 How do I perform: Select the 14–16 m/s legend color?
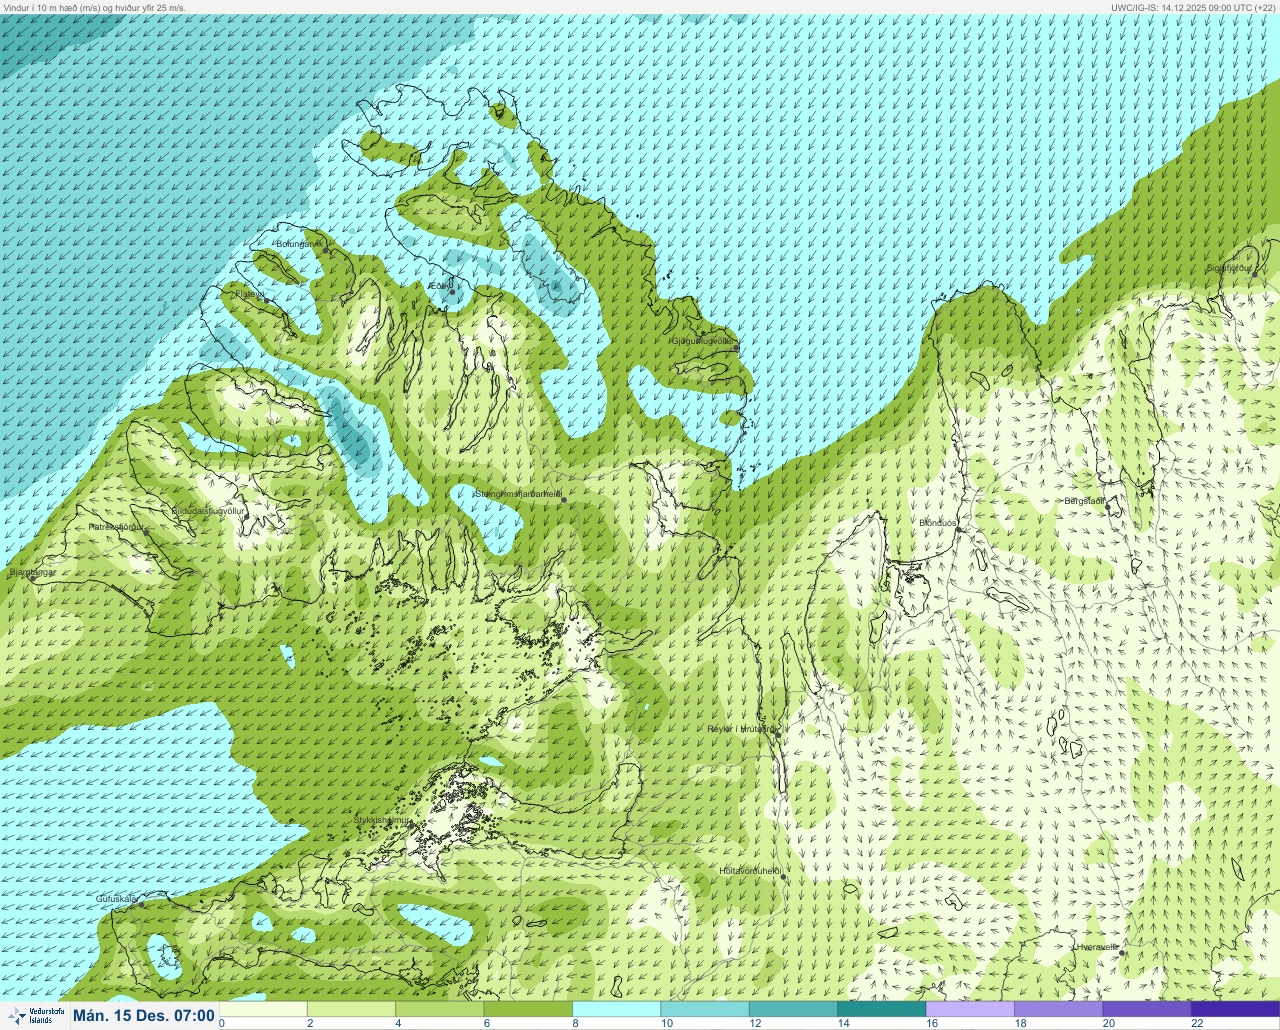(x=881, y=1009)
